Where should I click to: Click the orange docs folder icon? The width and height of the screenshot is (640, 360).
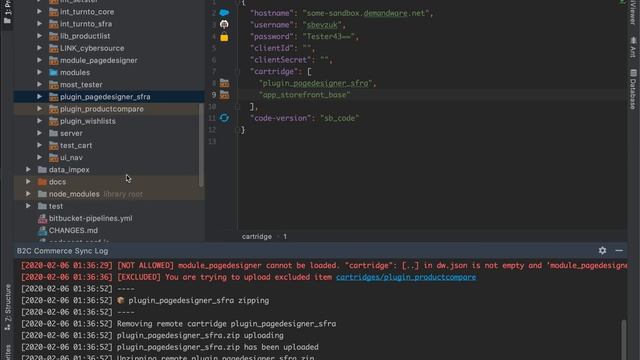(x=42, y=182)
